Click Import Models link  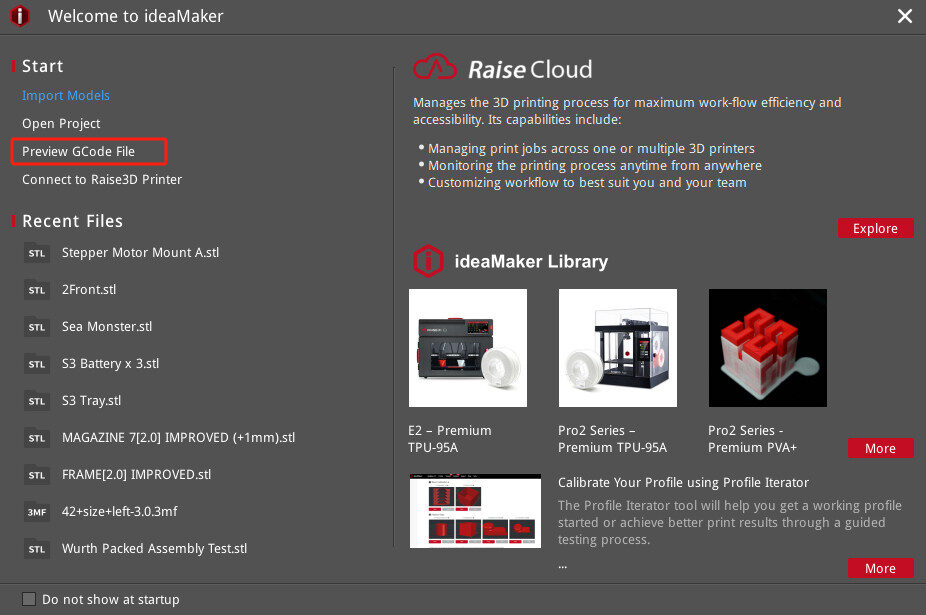point(66,96)
